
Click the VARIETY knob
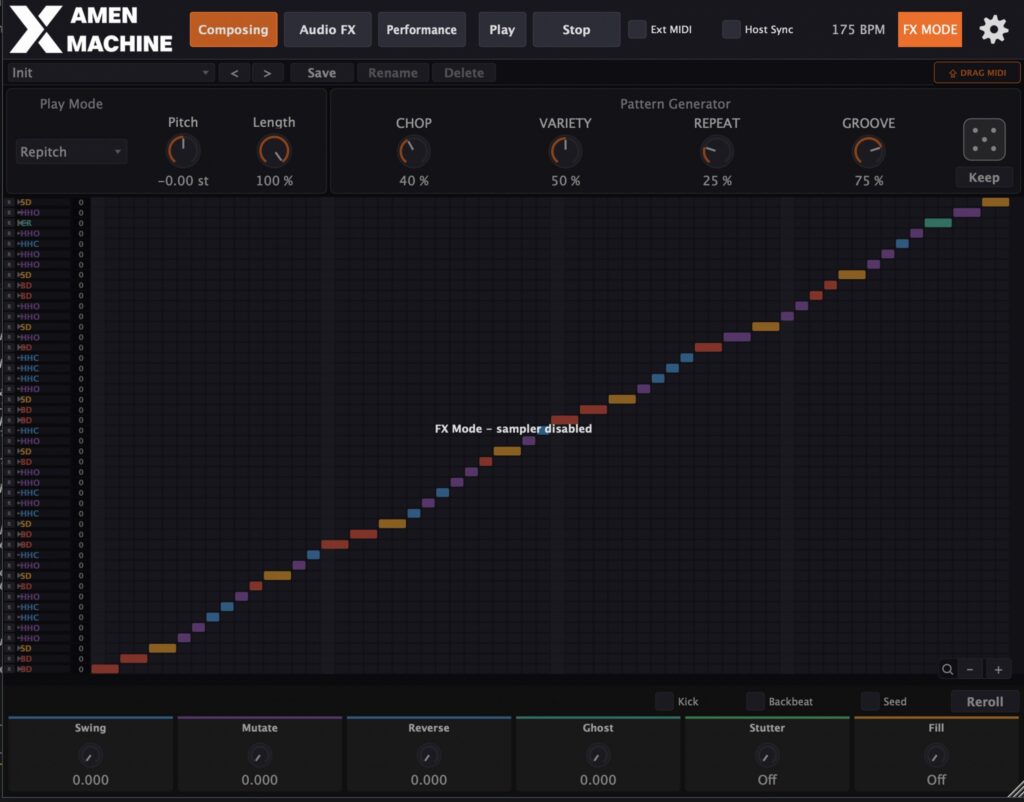pos(565,152)
